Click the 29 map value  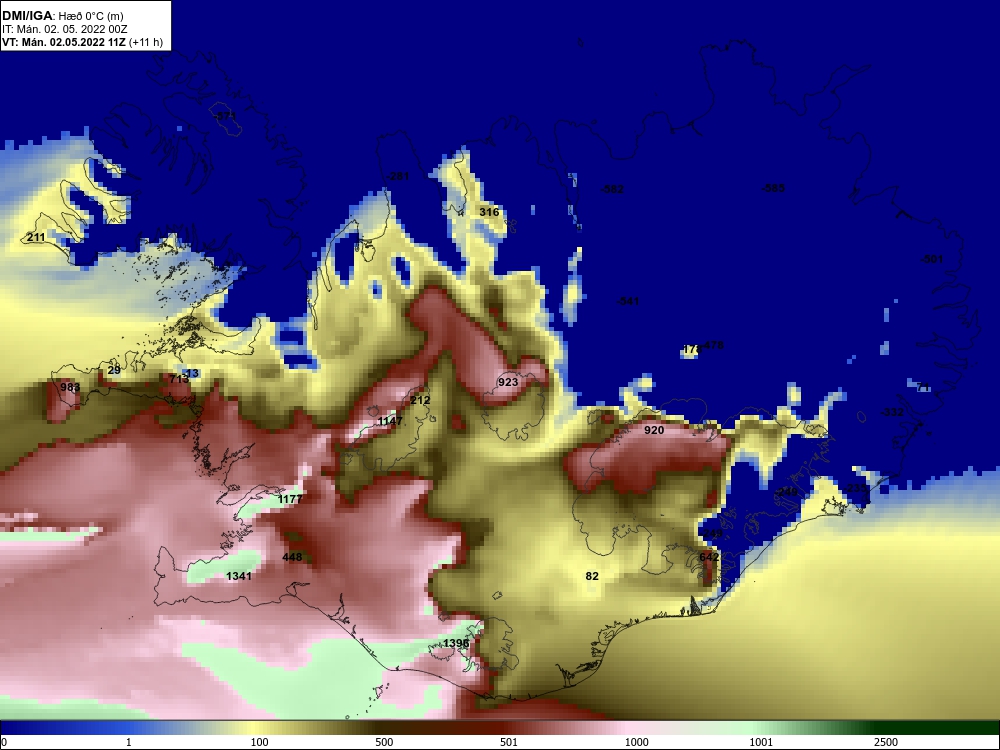click(x=114, y=370)
